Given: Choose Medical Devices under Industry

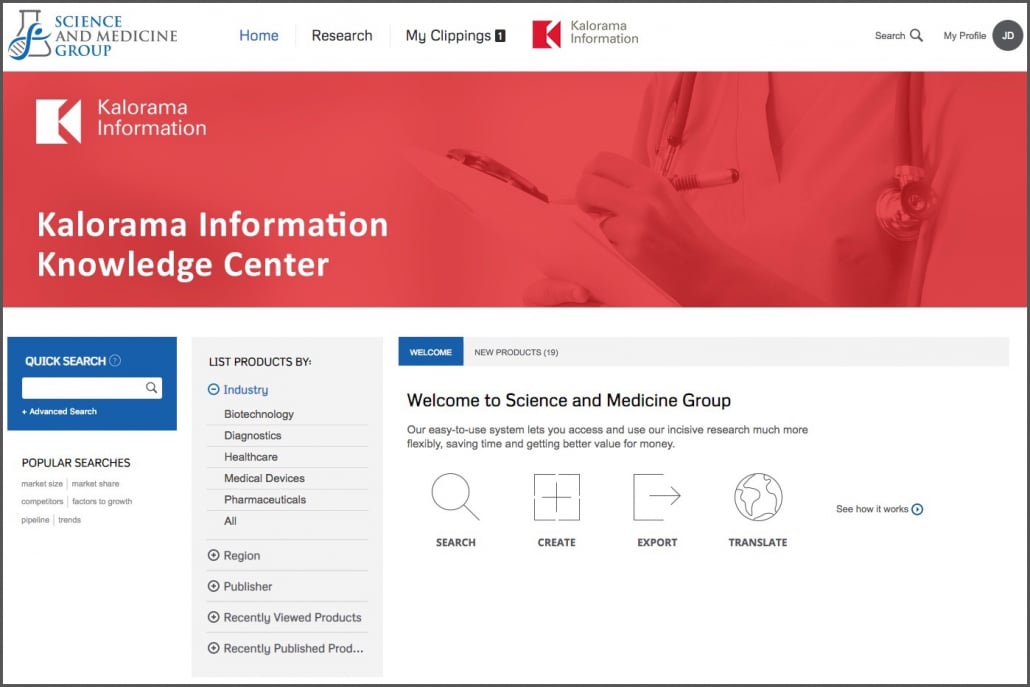Looking at the screenshot, I should pos(264,478).
